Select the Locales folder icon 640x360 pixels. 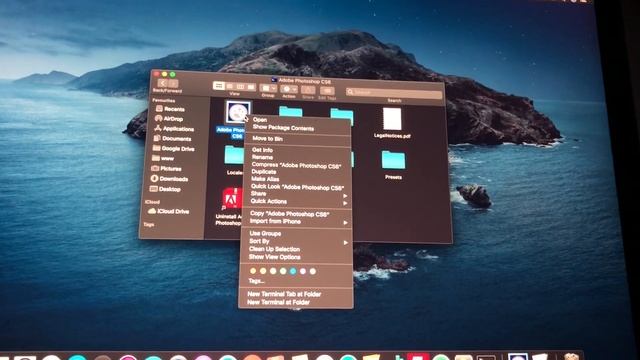click(x=234, y=156)
